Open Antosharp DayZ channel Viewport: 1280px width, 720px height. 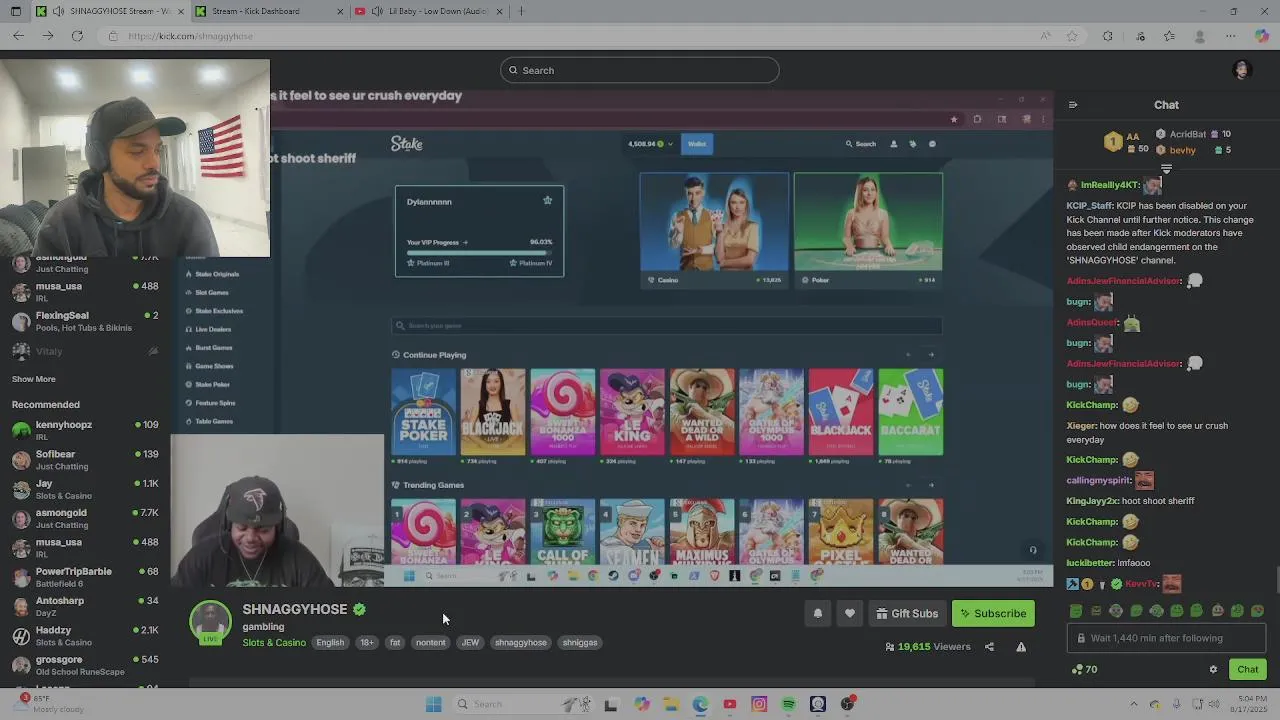[x=85, y=606]
